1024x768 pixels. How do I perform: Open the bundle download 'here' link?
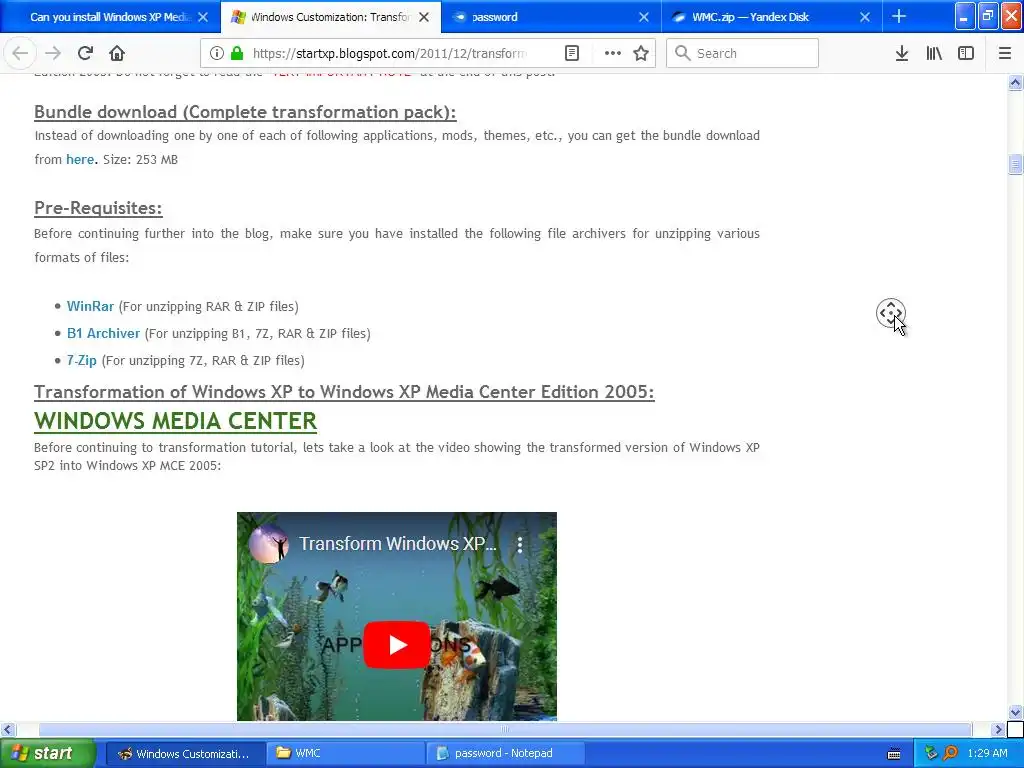[80, 159]
